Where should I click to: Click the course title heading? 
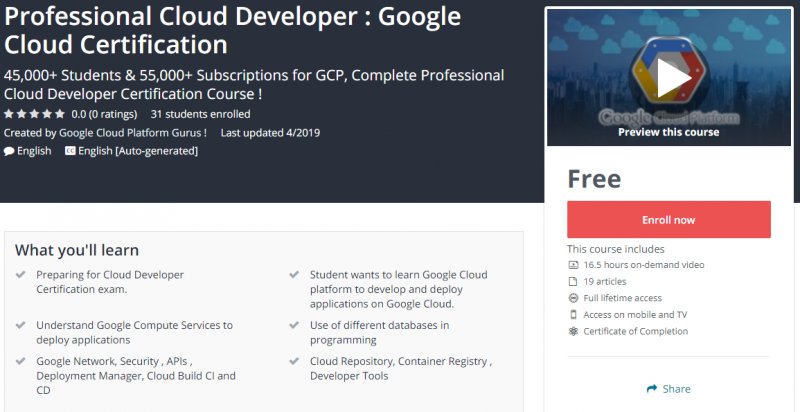point(232,30)
